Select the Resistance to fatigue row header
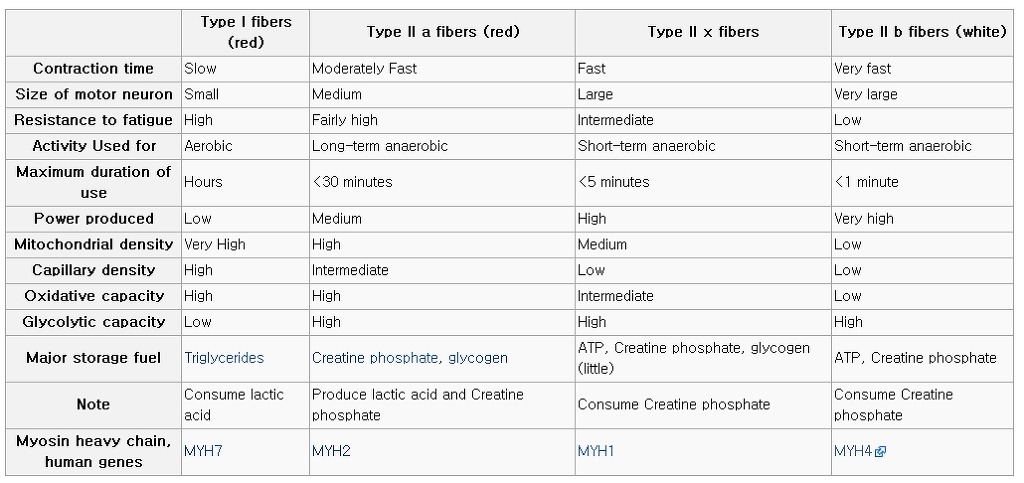Image resolution: width=1024 pixels, height=483 pixels. click(x=93, y=120)
